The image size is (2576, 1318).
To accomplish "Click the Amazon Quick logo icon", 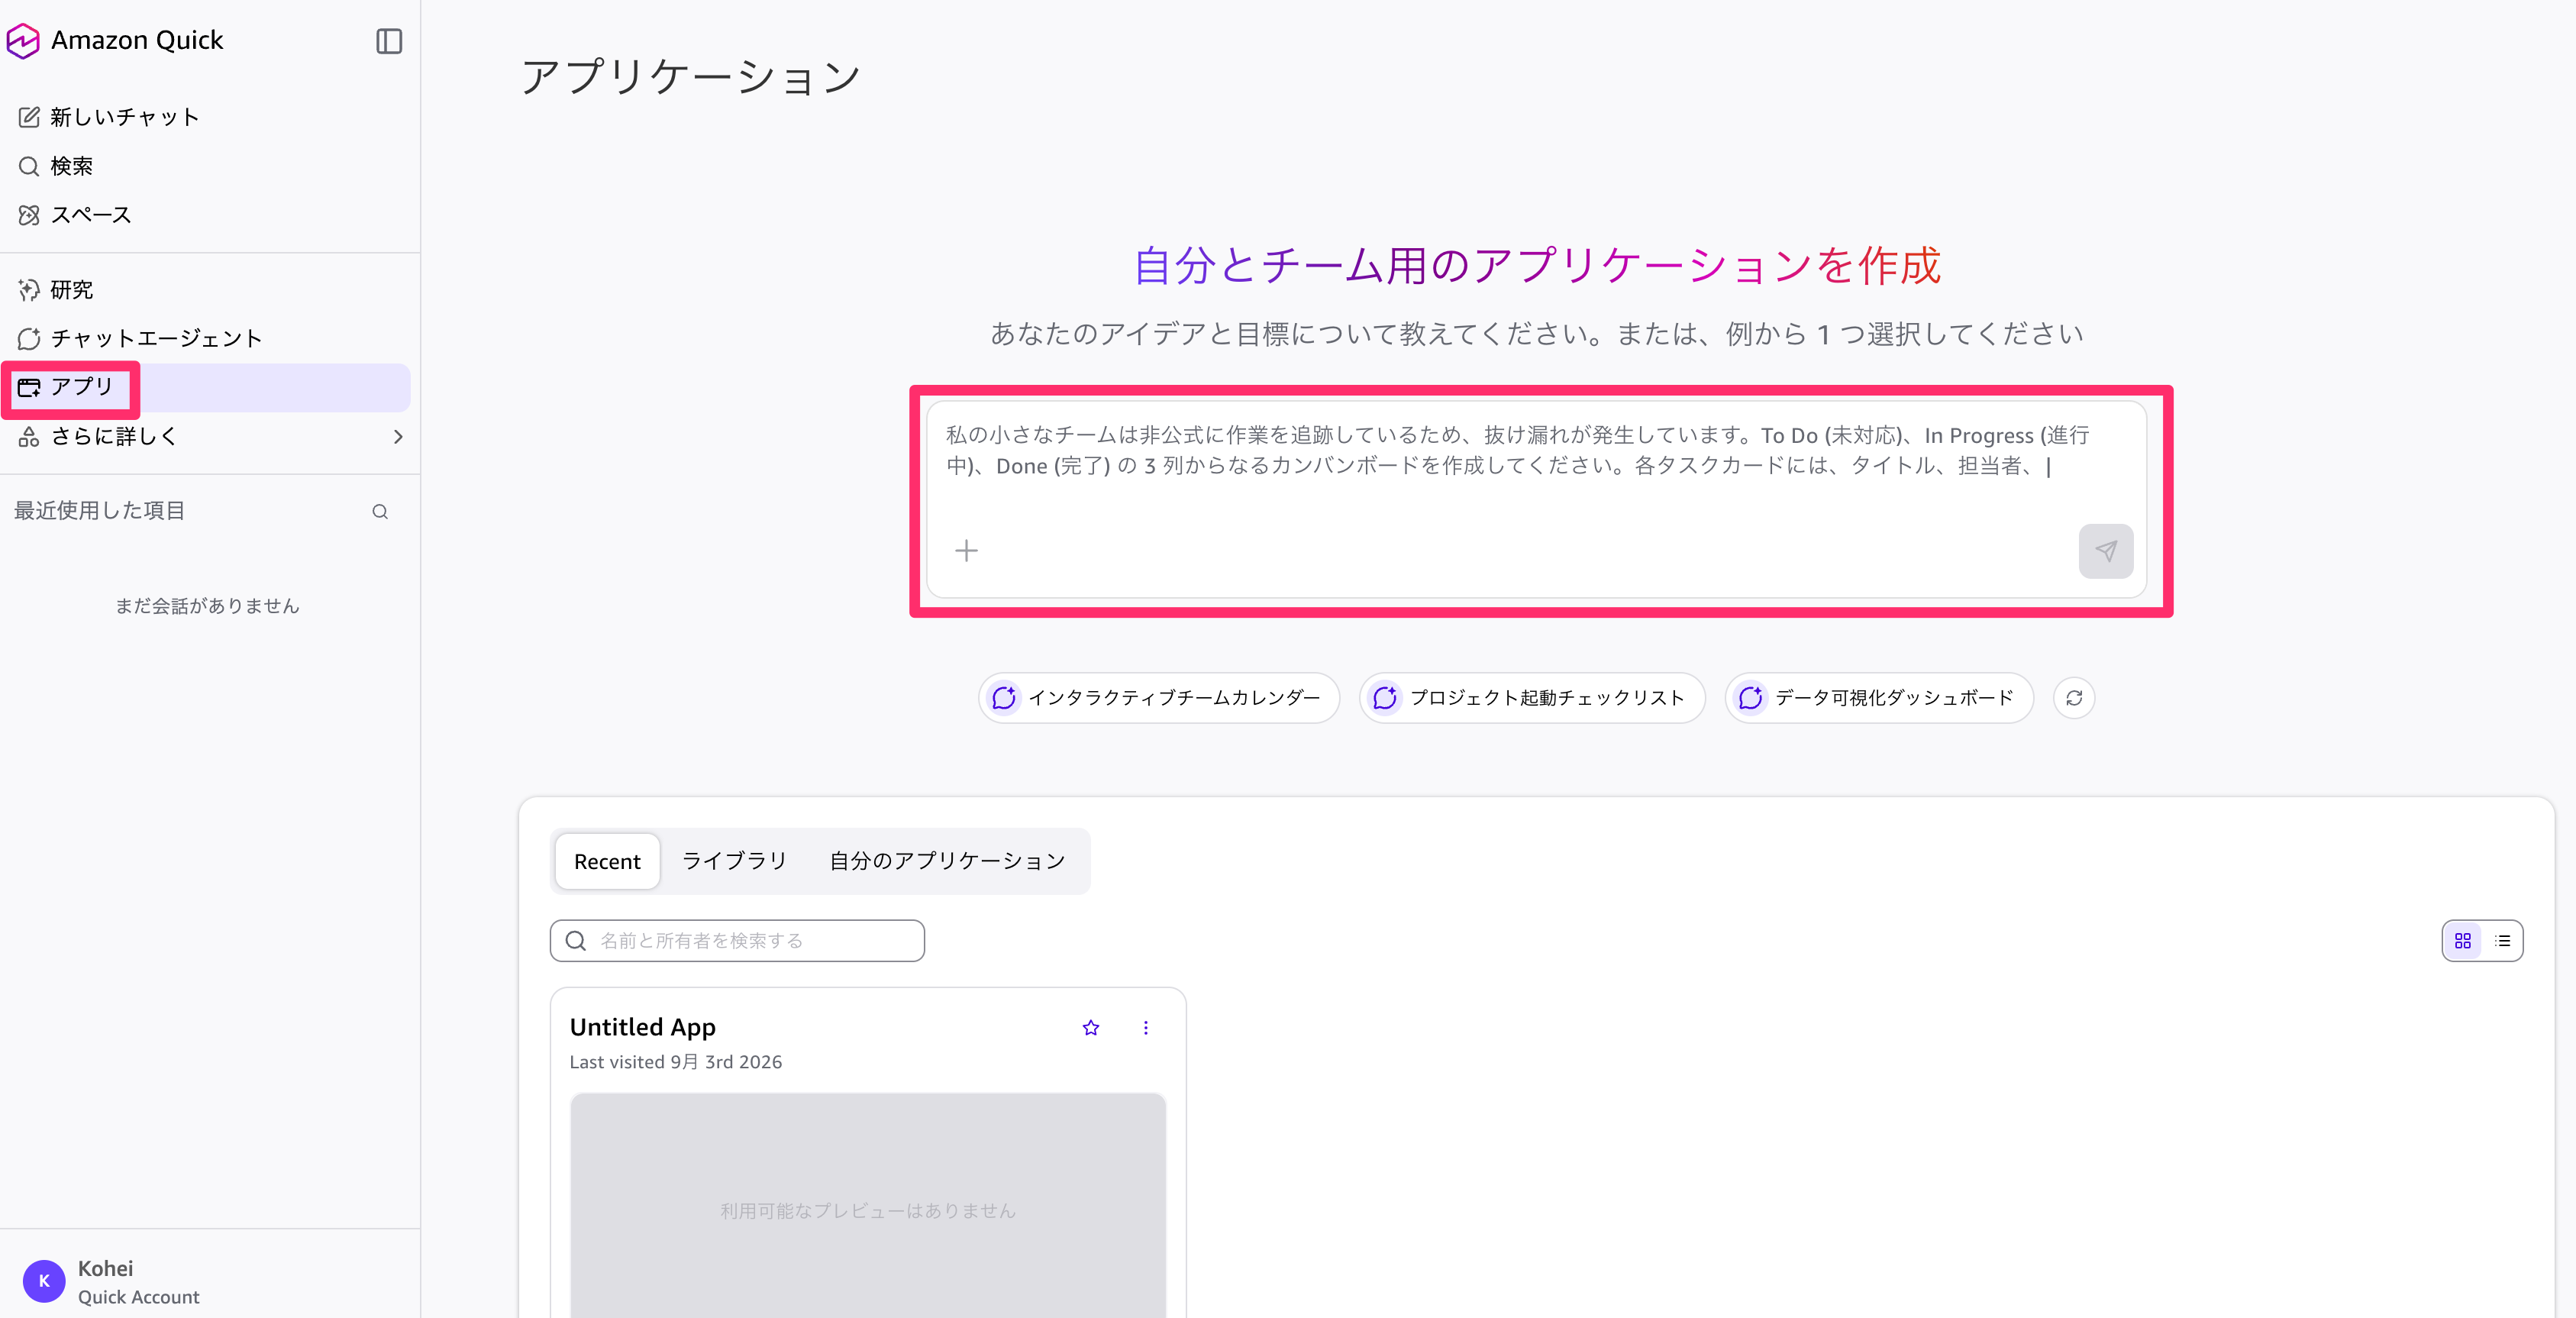I will coord(23,41).
